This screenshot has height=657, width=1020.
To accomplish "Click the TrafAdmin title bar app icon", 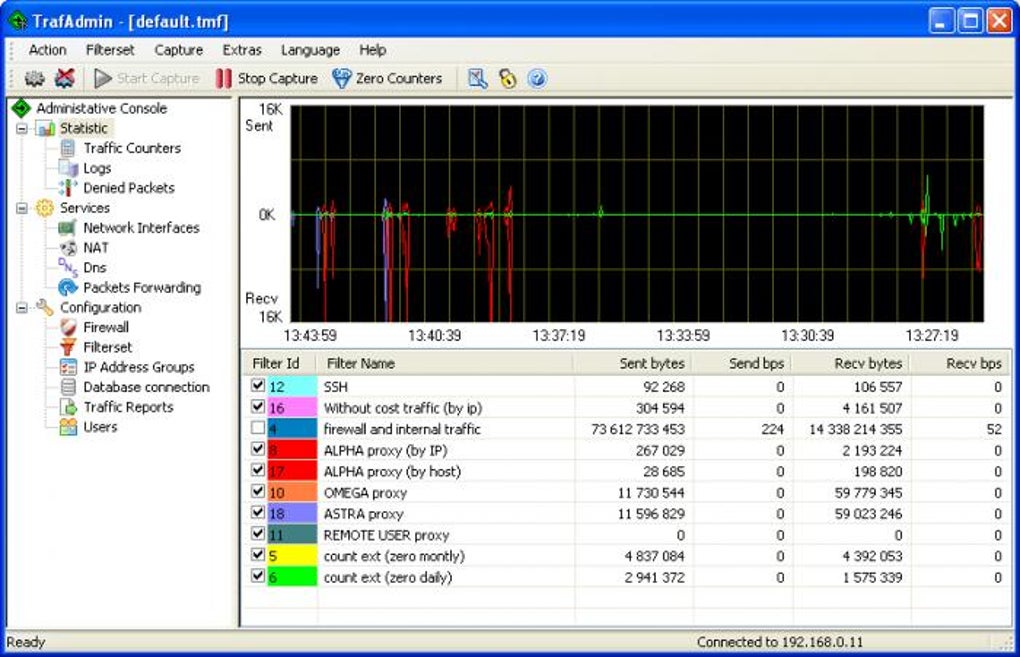I will coord(18,21).
